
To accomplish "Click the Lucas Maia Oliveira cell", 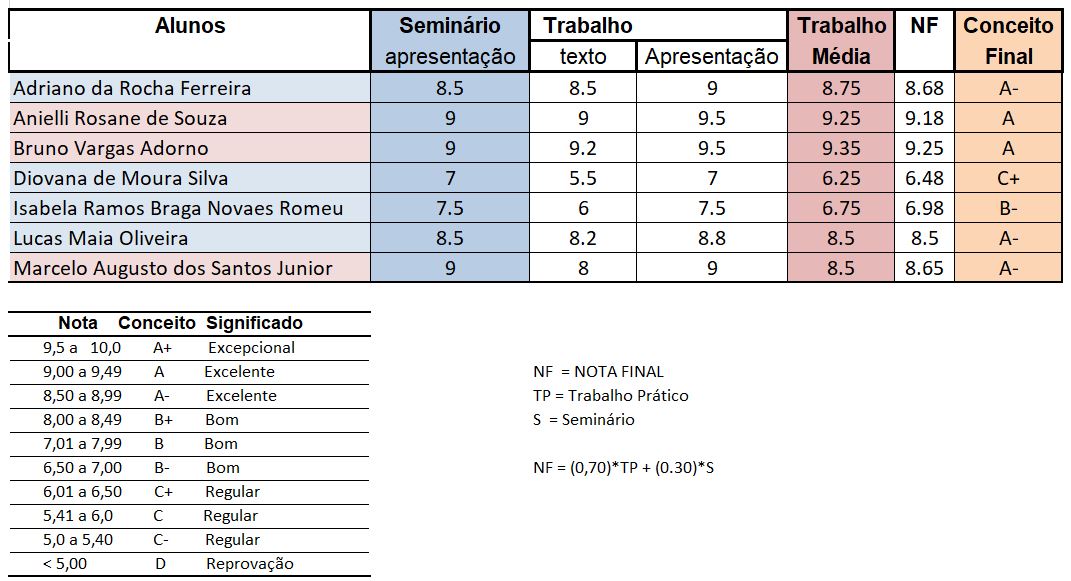I will point(101,238).
